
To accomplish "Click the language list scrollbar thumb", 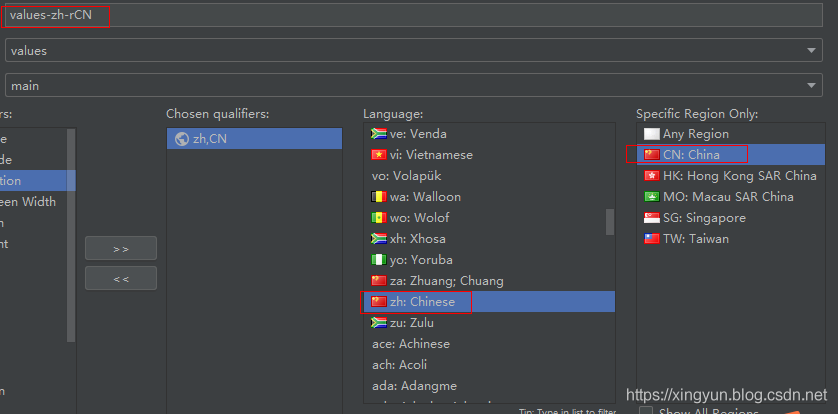I will (x=610, y=221).
